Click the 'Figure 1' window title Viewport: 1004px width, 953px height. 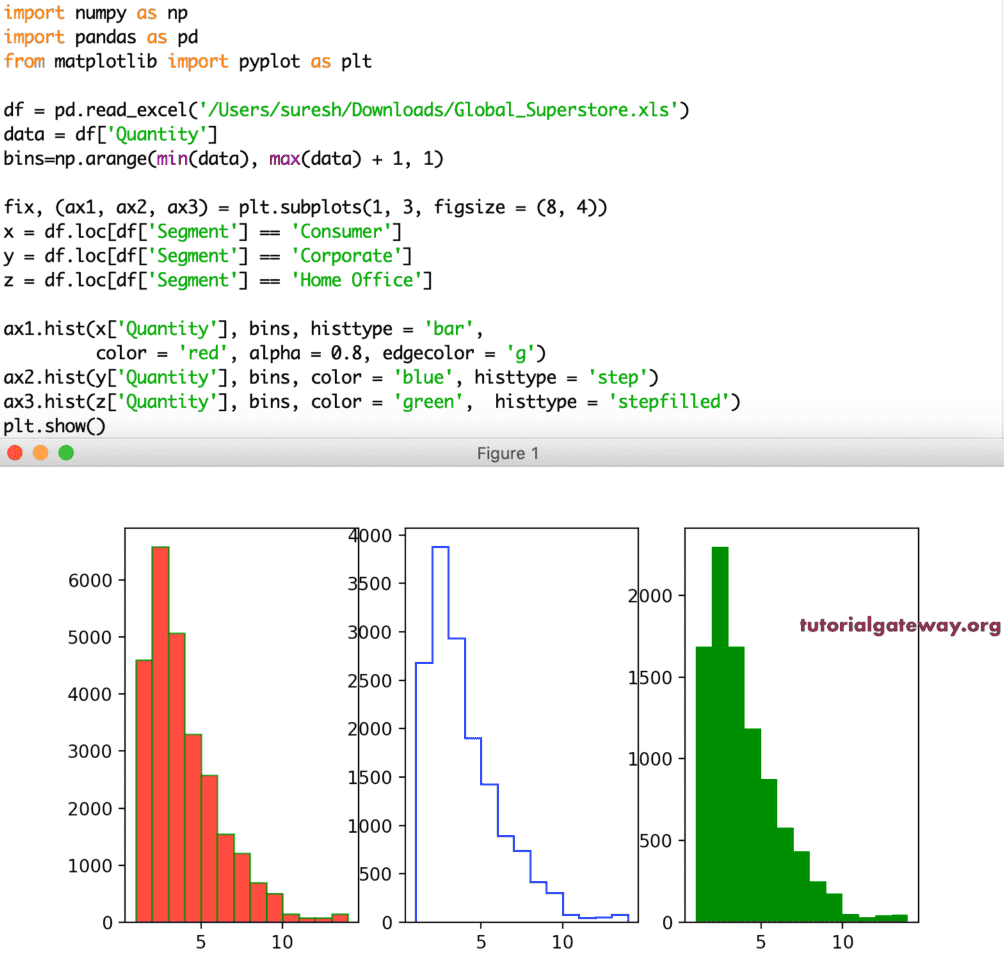(x=507, y=453)
